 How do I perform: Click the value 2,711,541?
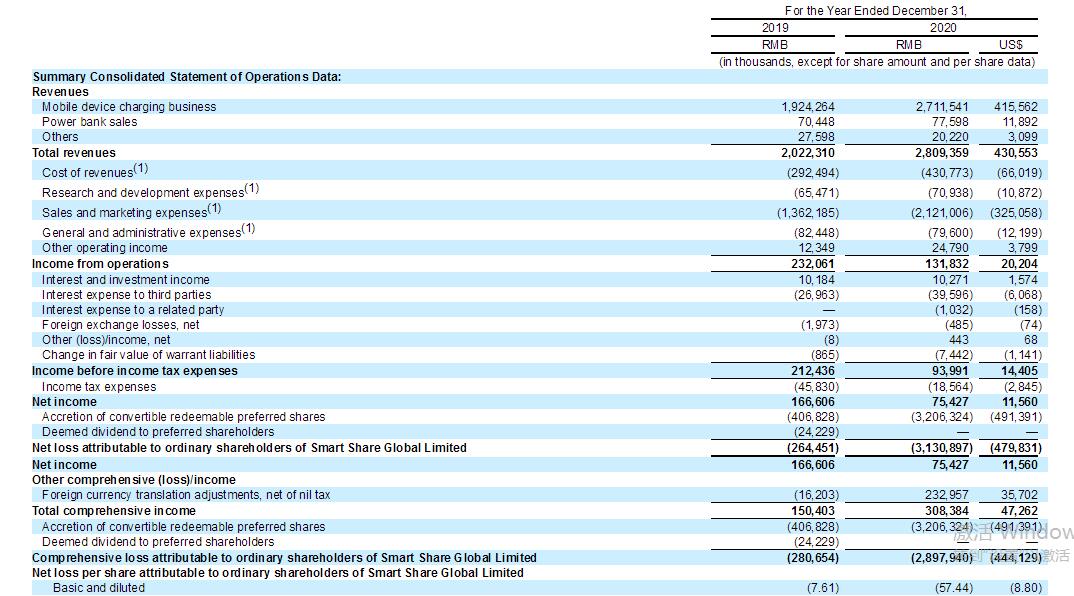pos(942,107)
